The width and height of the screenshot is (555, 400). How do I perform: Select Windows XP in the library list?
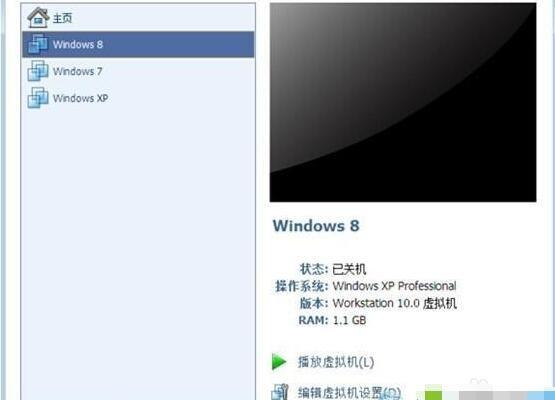(x=80, y=98)
